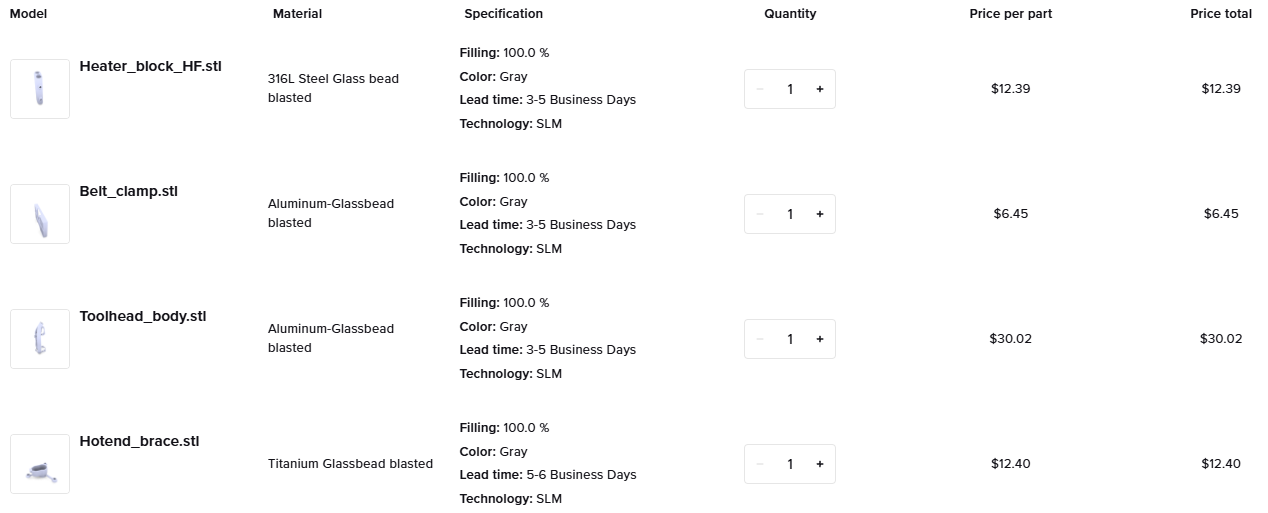Click quantity field for Hotend_brace.stl

click(x=790, y=464)
